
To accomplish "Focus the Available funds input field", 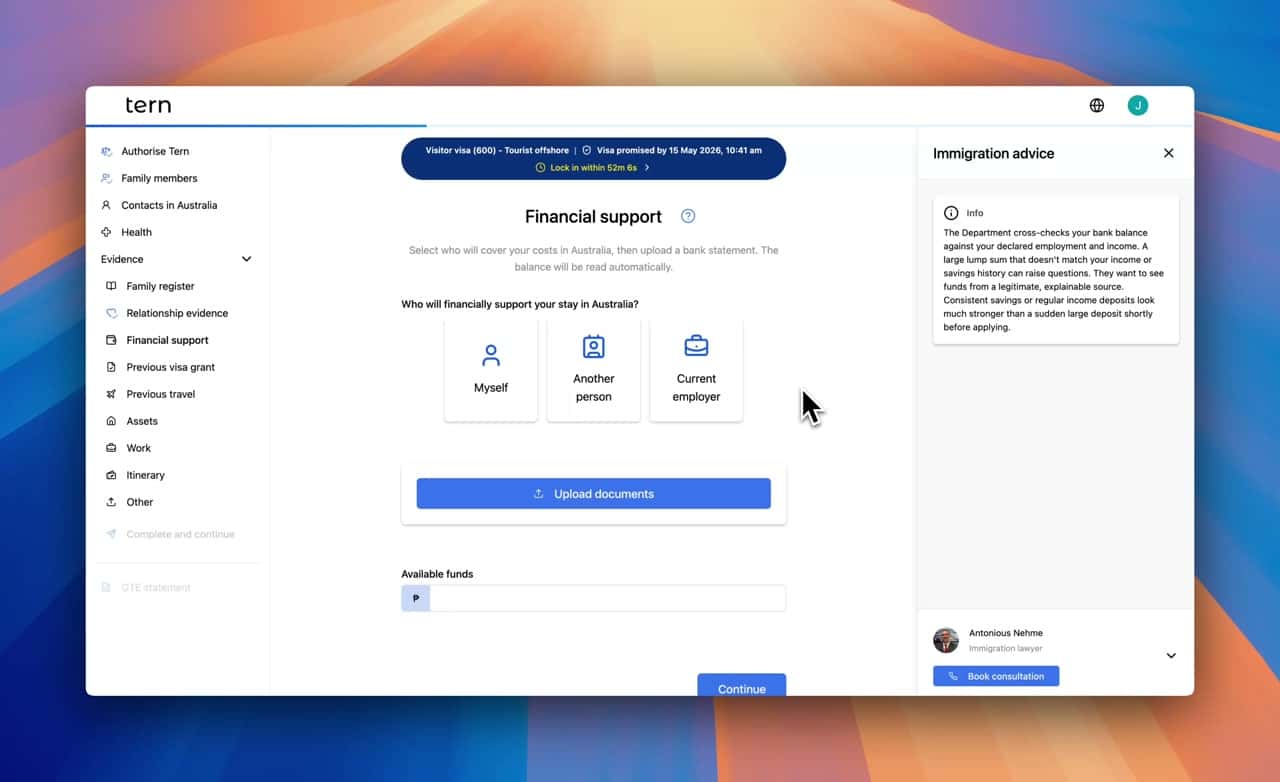I will 606,598.
